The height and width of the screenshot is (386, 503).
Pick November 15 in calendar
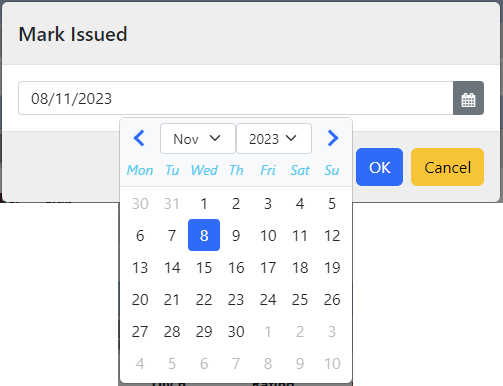[x=204, y=267]
